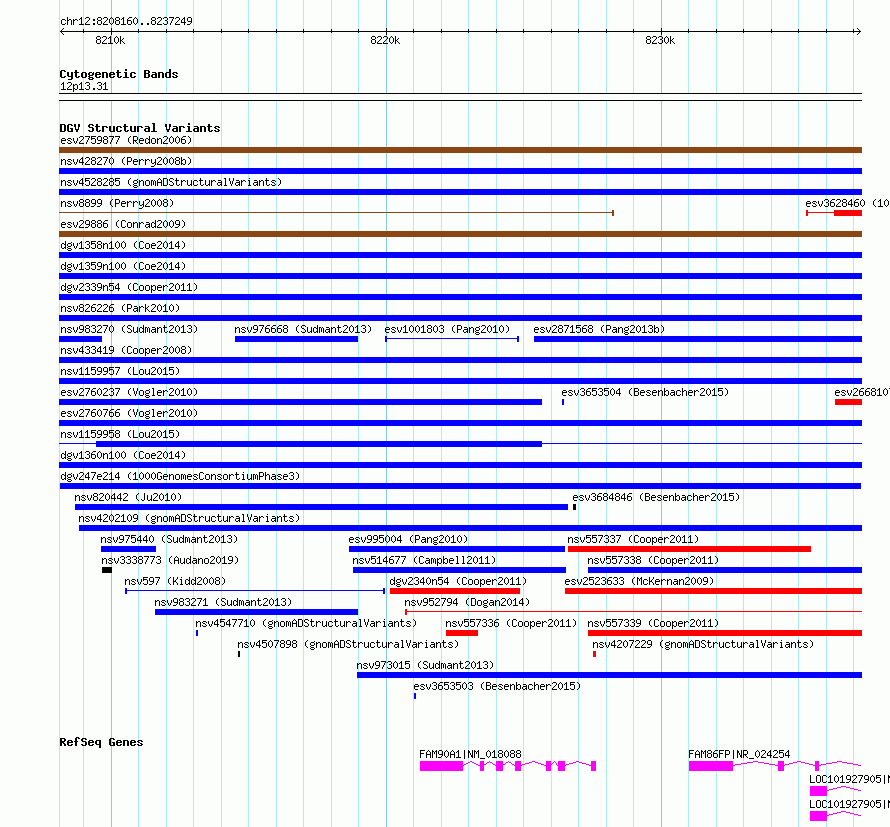890x827 pixels.
Task: Select the nsv428270 (Perry2008b) variant label
Action: click(126, 161)
